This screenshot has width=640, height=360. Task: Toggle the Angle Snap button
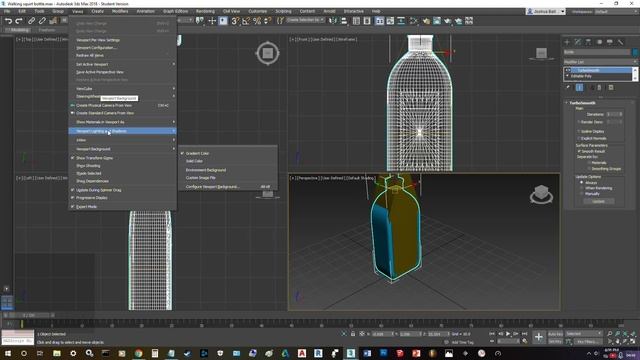point(246,21)
